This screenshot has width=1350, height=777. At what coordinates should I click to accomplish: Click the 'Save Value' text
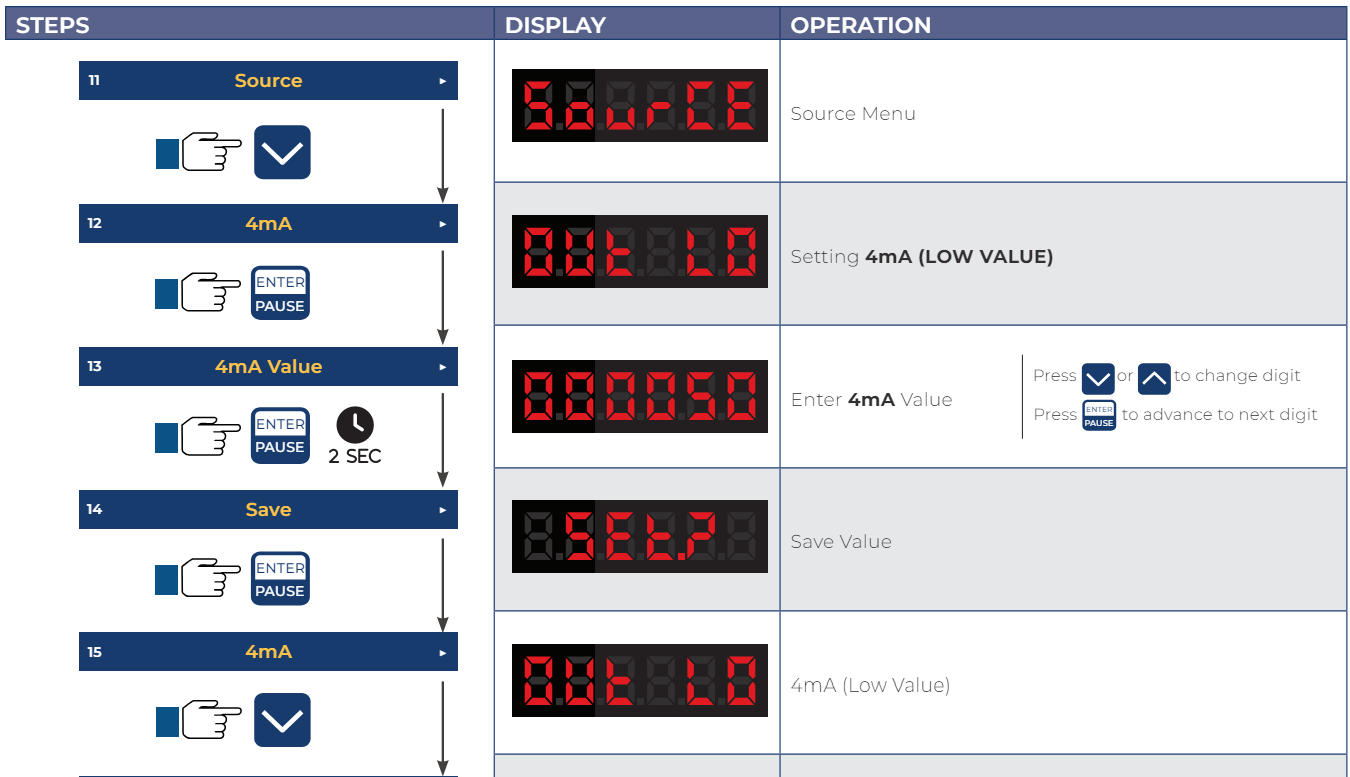pos(841,541)
